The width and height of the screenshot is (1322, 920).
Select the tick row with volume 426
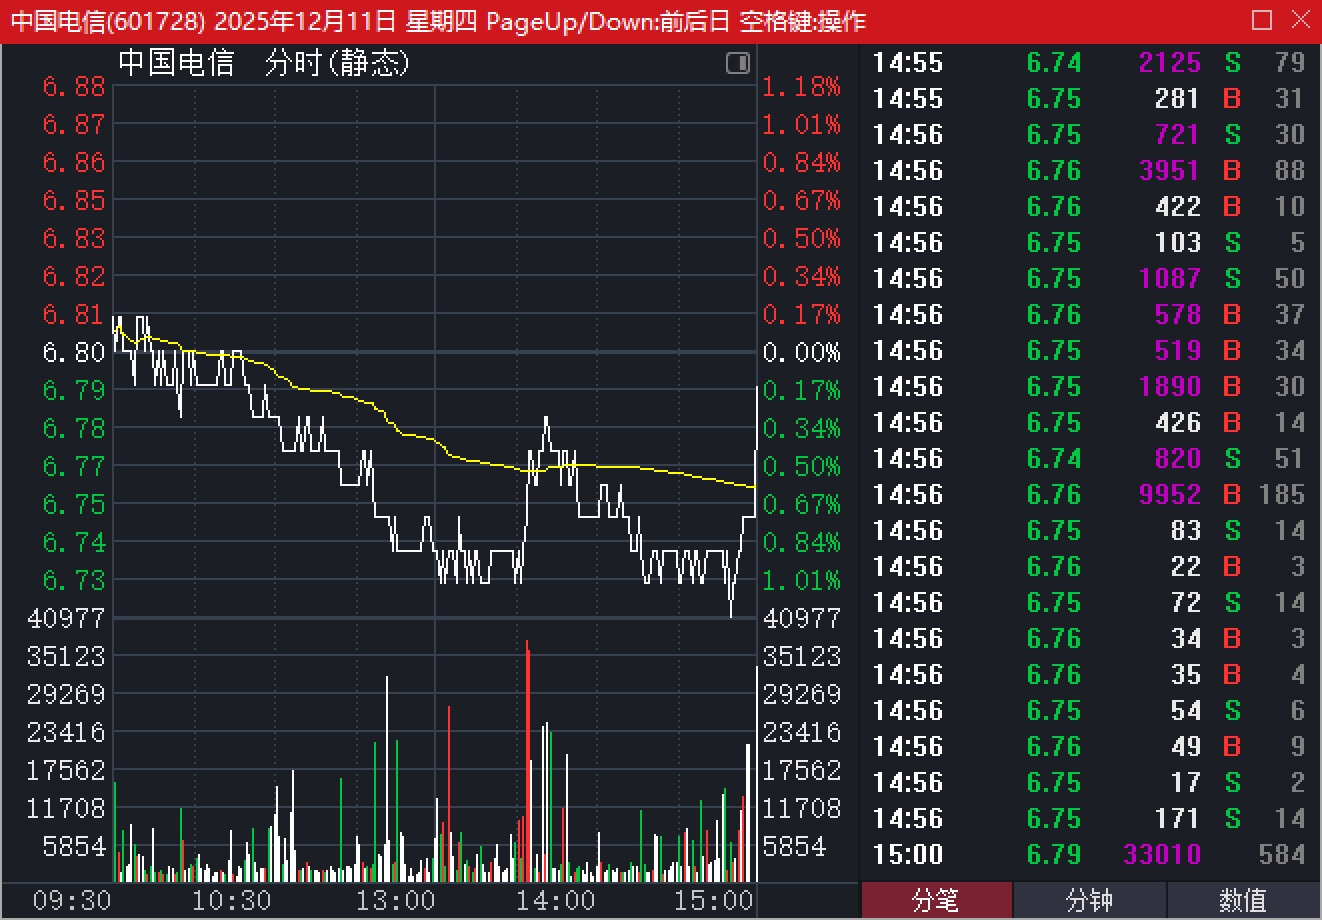(1090, 422)
